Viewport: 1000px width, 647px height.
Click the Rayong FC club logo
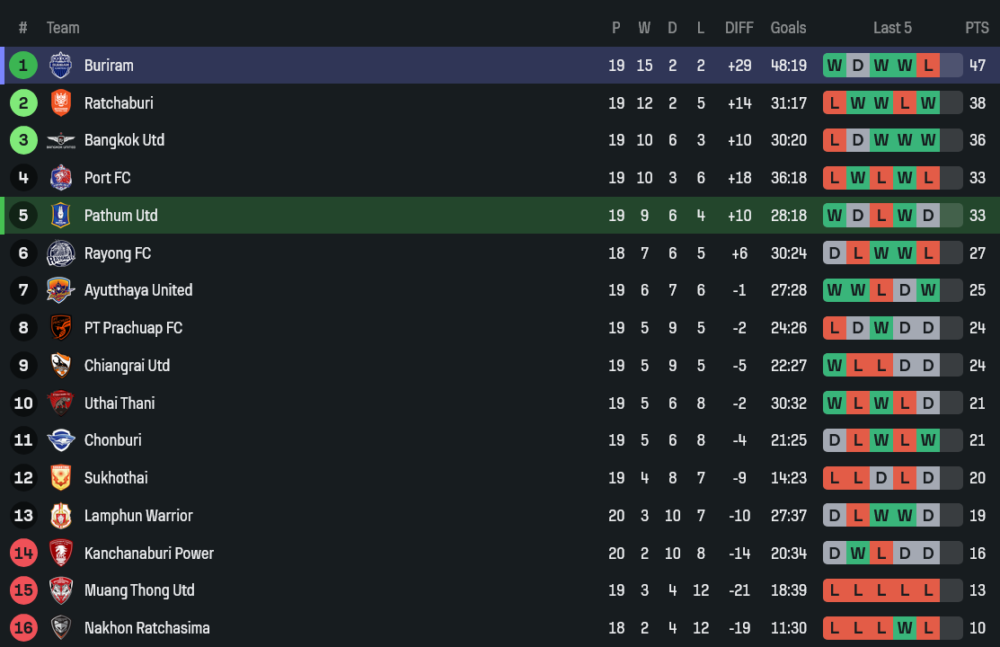pos(61,254)
